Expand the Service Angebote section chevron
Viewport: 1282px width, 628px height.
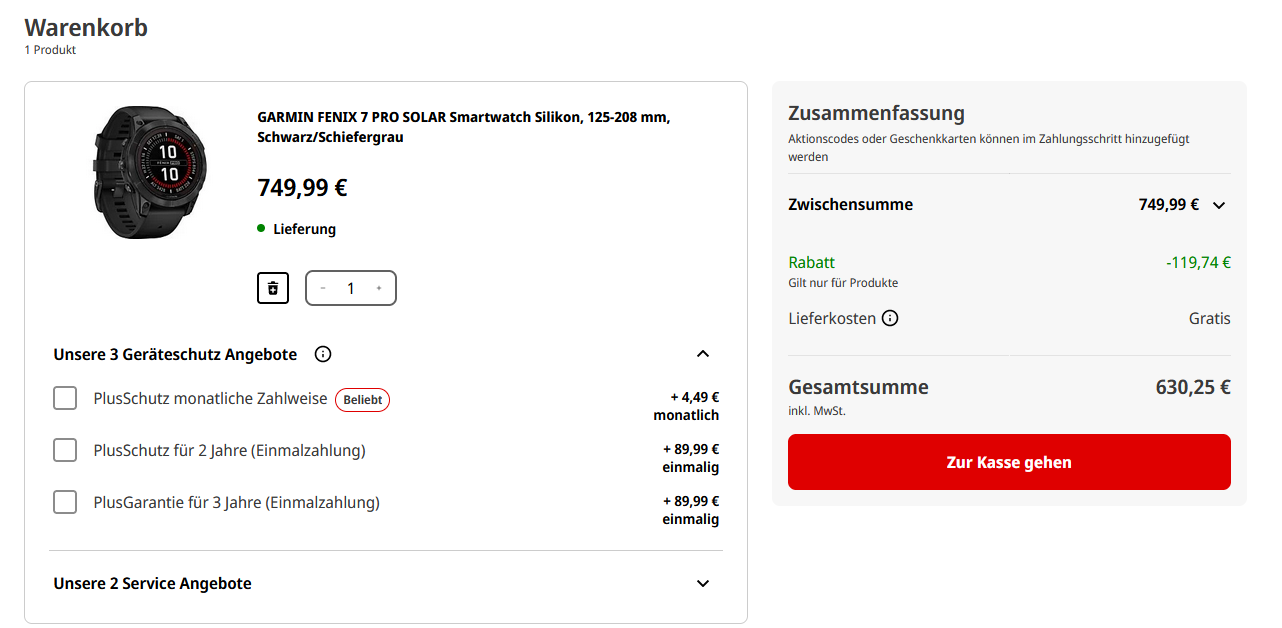pos(703,584)
